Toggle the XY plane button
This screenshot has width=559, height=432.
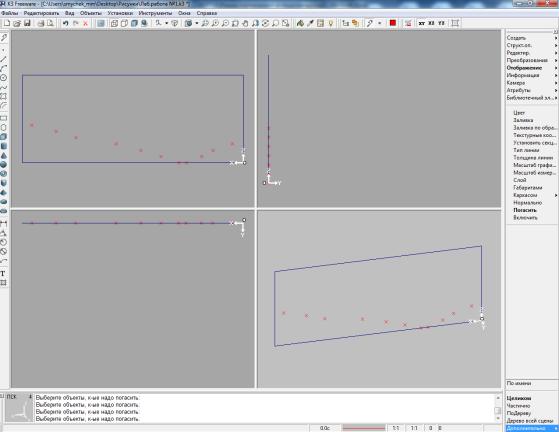point(422,23)
